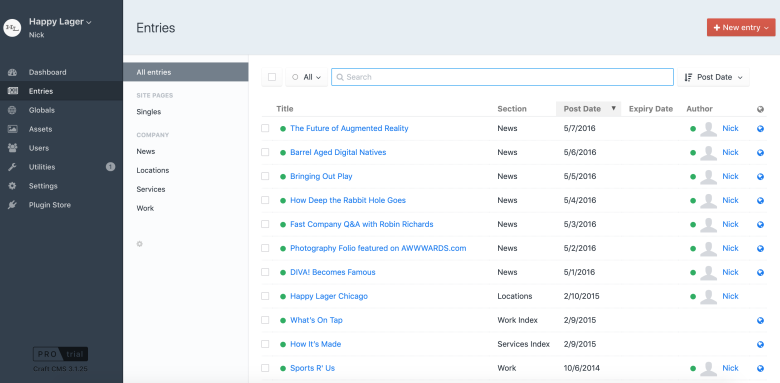The image size is (780, 383).
Task: Select checkbox for Photography Folio entry
Action: 265,248
